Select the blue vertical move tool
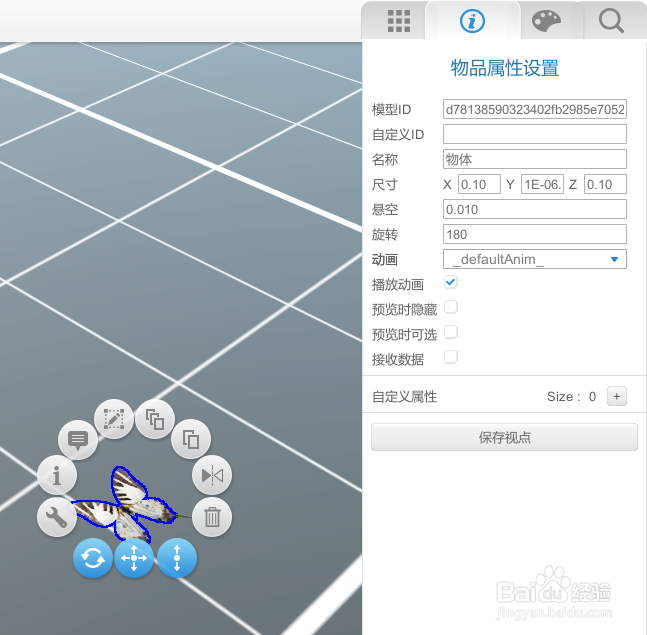Image resolution: width=647 pixels, height=635 pixels. pyautogui.click(x=177, y=558)
